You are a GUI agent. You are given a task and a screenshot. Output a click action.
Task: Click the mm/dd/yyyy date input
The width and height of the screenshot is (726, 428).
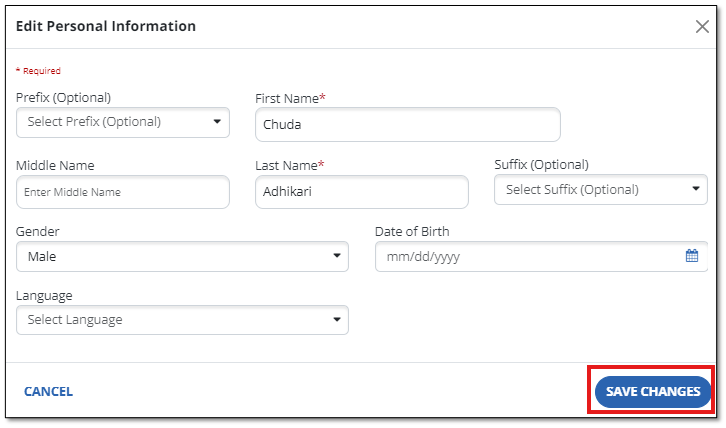528,256
